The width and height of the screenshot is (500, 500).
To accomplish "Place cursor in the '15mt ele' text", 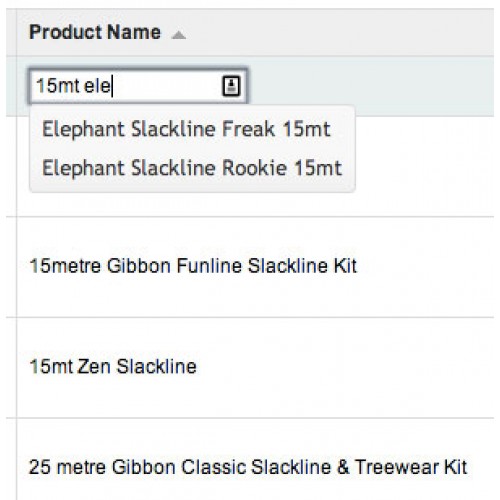I will [x=73, y=86].
